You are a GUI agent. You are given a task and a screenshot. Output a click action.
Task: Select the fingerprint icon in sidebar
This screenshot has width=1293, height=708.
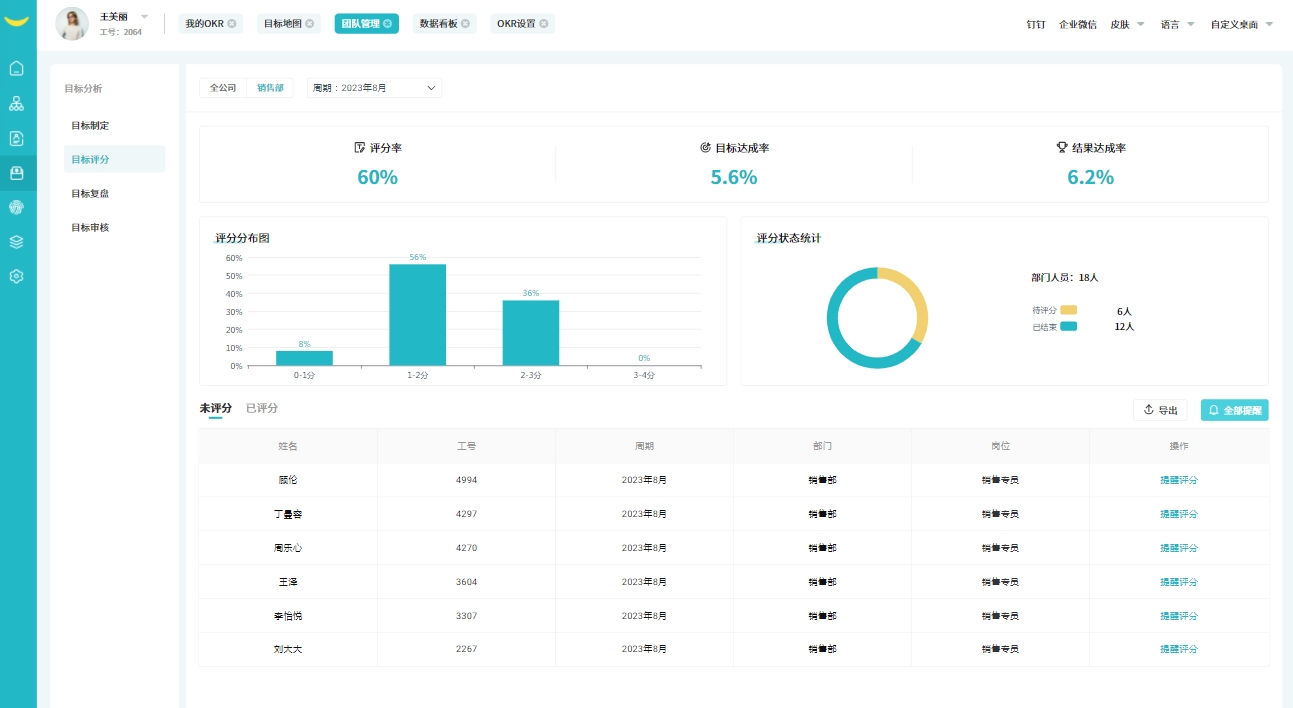(x=16, y=207)
